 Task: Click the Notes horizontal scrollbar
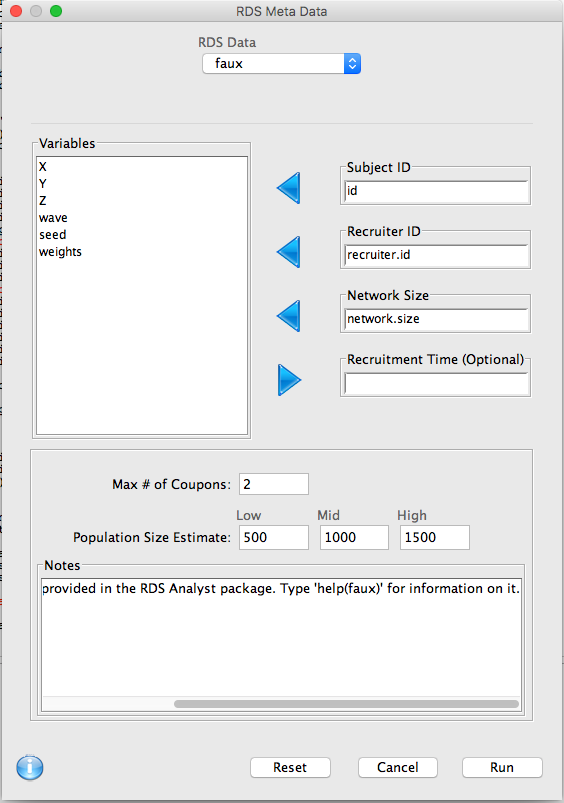click(x=346, y=704)
